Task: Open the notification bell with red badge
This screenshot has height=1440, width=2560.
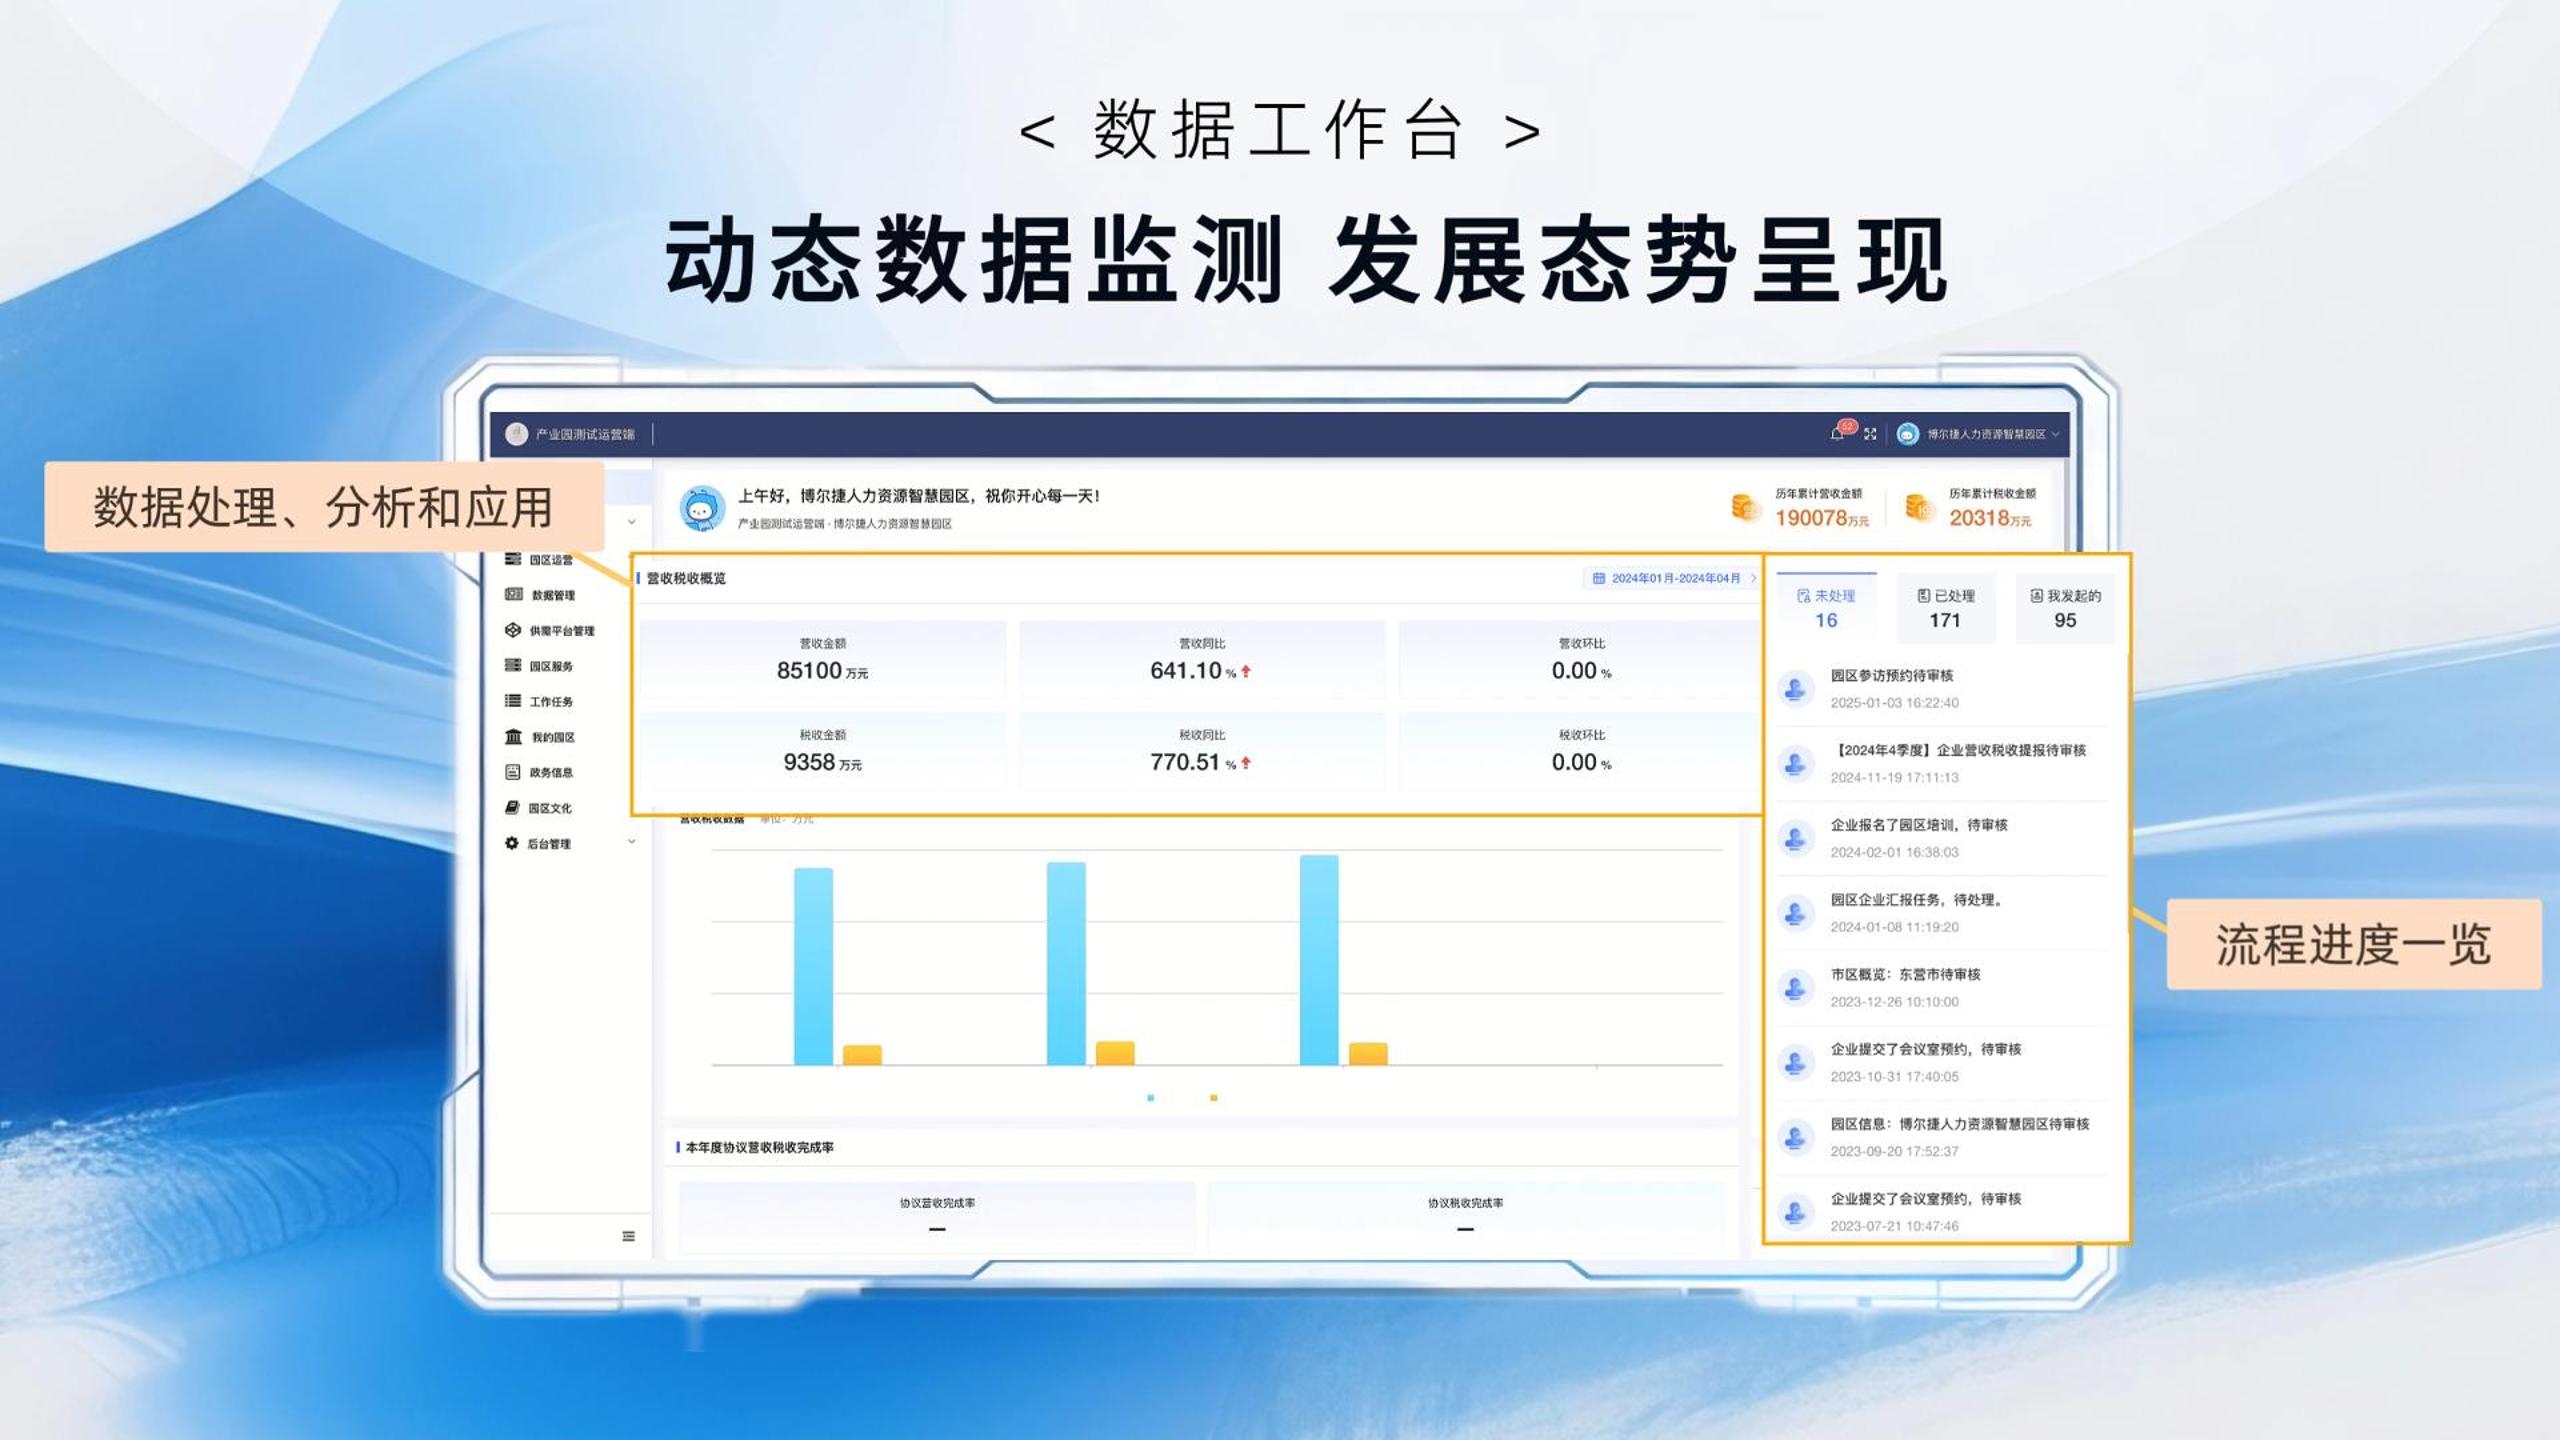Action: click(1837, 434)
